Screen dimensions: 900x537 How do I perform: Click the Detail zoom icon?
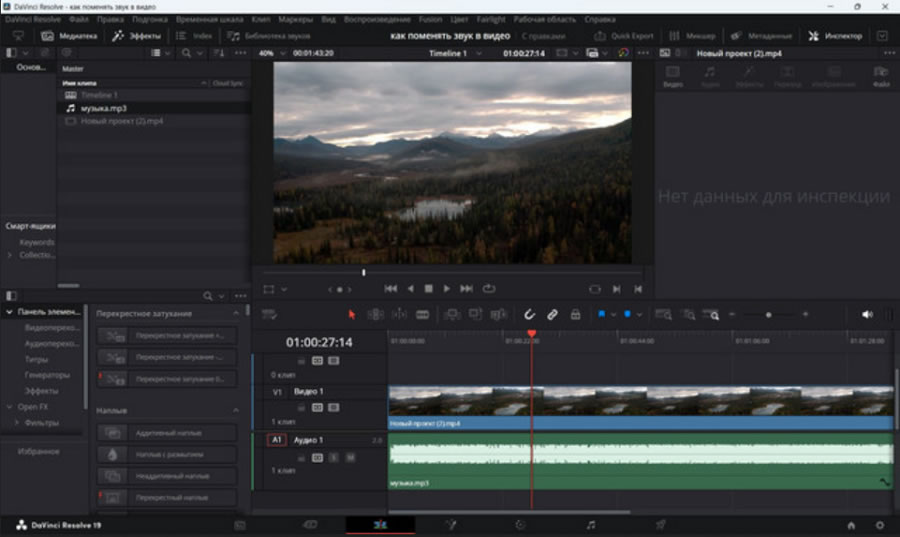tap(688, 314)
